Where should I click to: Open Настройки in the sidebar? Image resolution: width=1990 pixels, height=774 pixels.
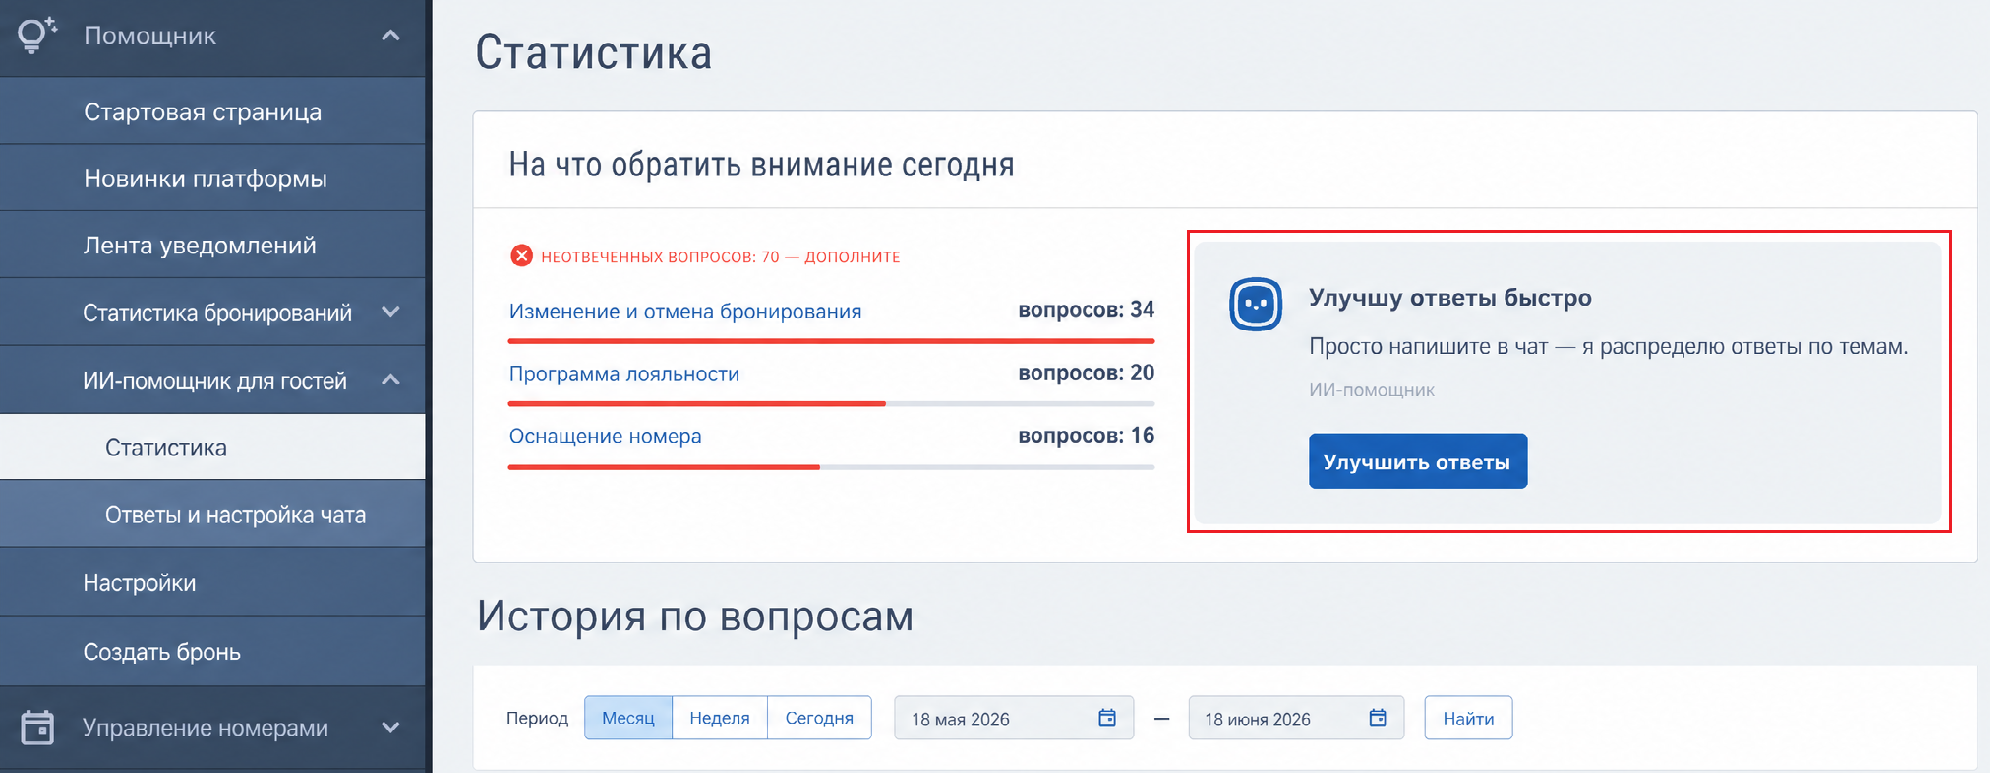(212, 582)
